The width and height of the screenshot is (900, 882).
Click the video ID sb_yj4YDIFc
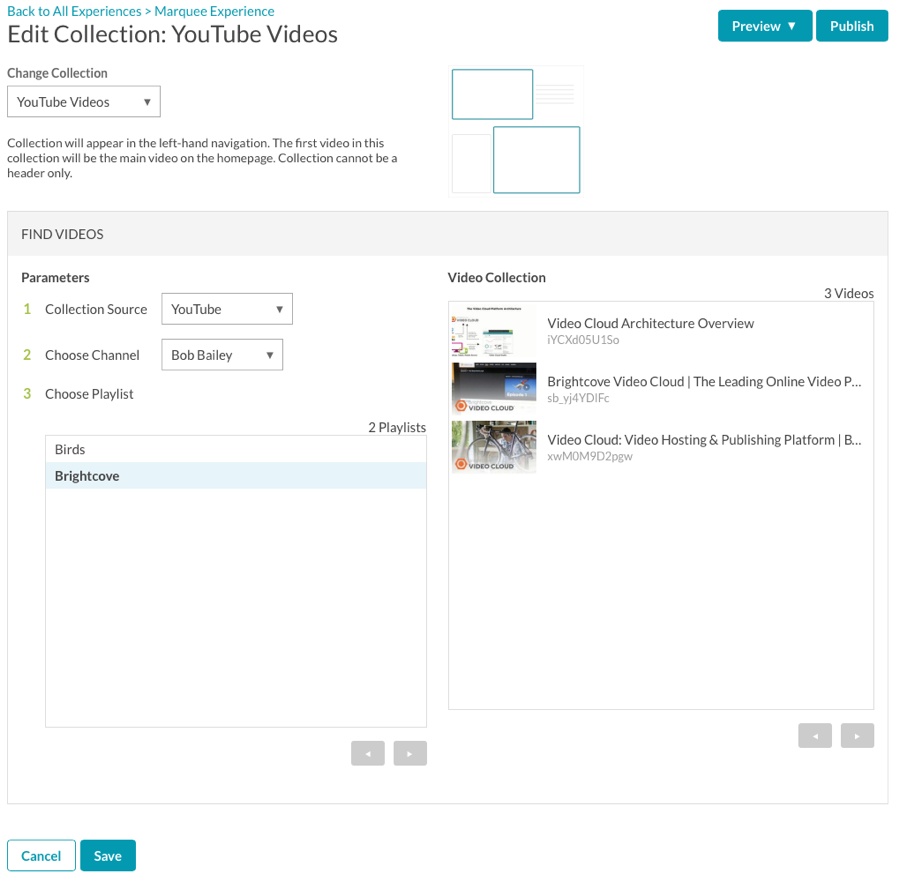[578, 398]
